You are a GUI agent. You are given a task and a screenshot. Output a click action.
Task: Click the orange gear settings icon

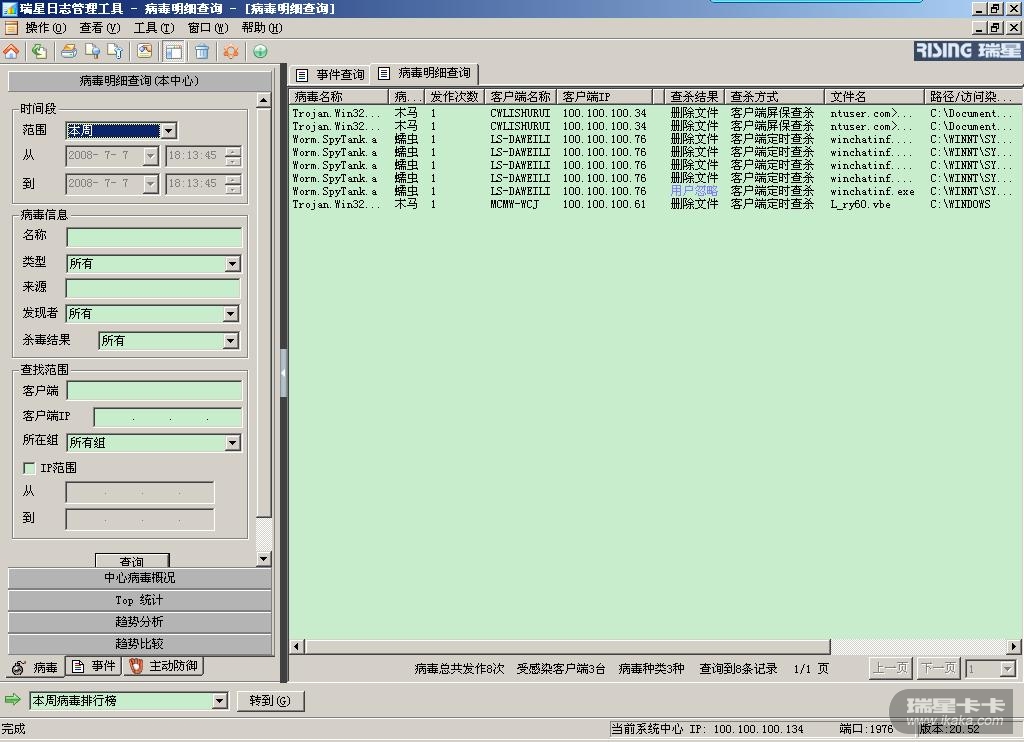[x=231, y=51]
